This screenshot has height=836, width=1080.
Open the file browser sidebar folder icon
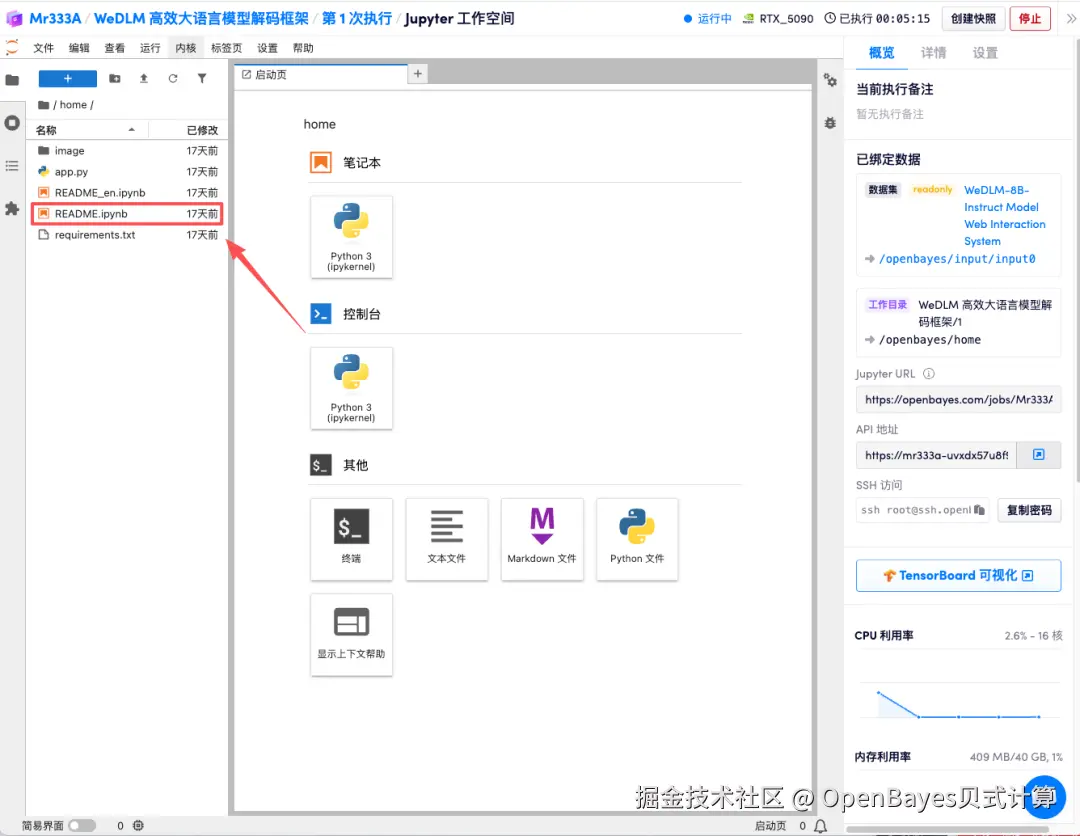[x=12, y=80]
